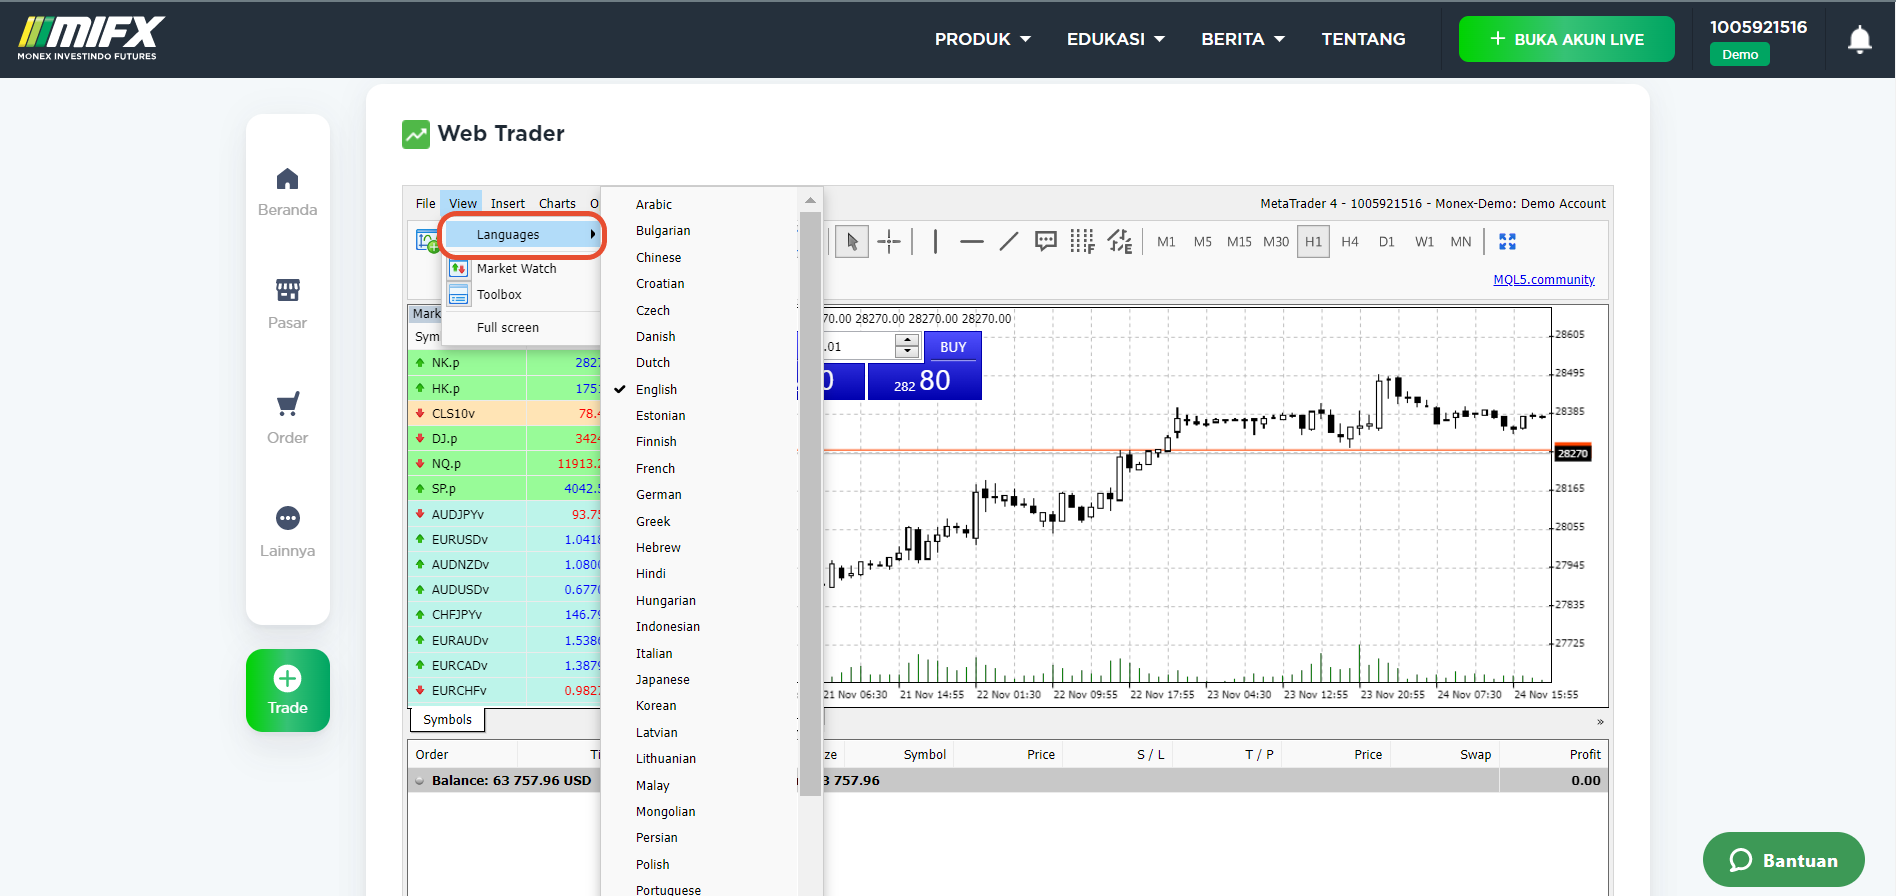Screen dimensions: 1896x896
Task: Choose the horizontal line tool
Action: 972,241
